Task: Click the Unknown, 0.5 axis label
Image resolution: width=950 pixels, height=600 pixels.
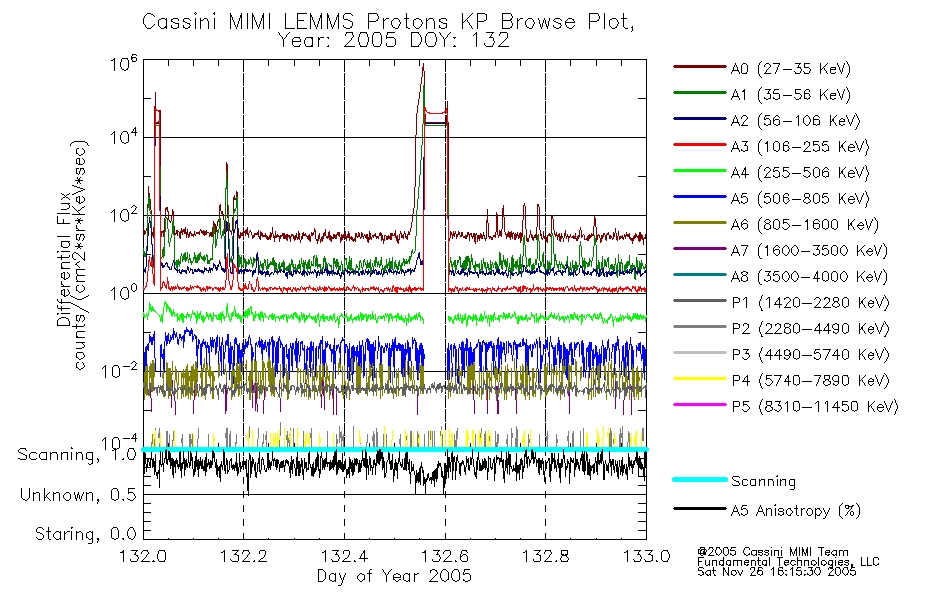Action: click(78, 495)
